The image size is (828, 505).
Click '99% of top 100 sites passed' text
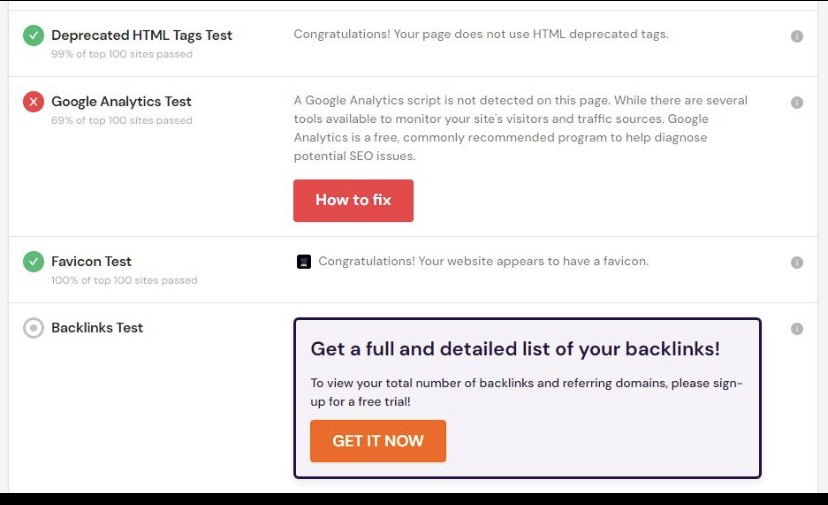click(122, 54)
